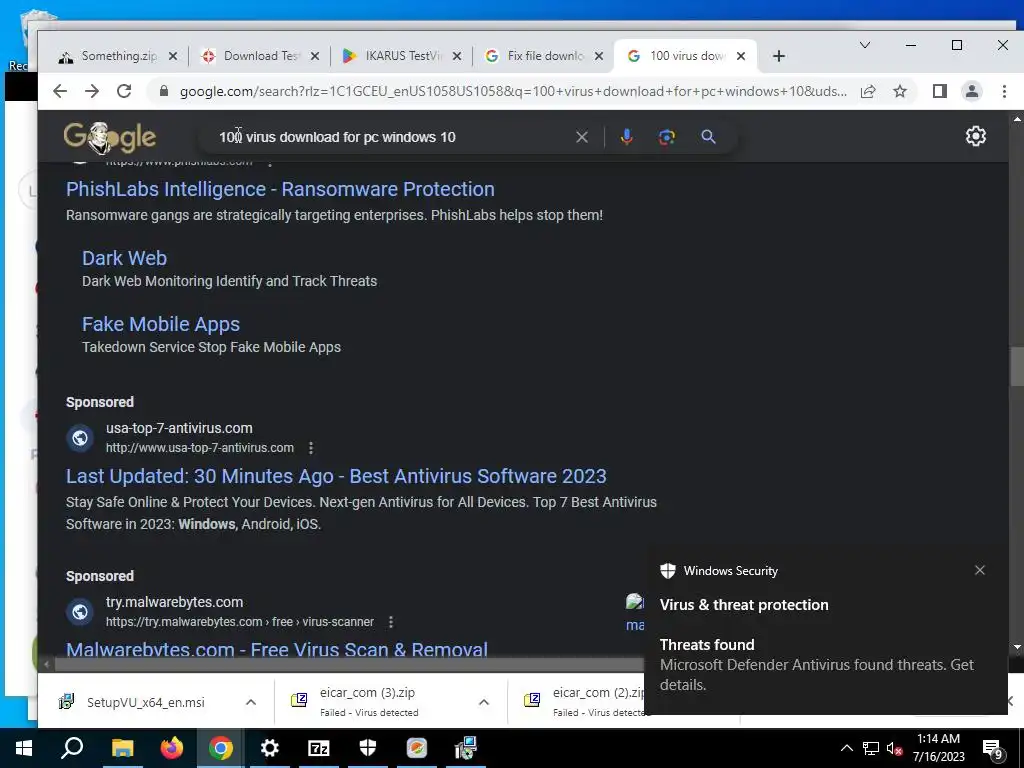
Task: Open File Explorer from the taskbar
Action: pos(122,748)
